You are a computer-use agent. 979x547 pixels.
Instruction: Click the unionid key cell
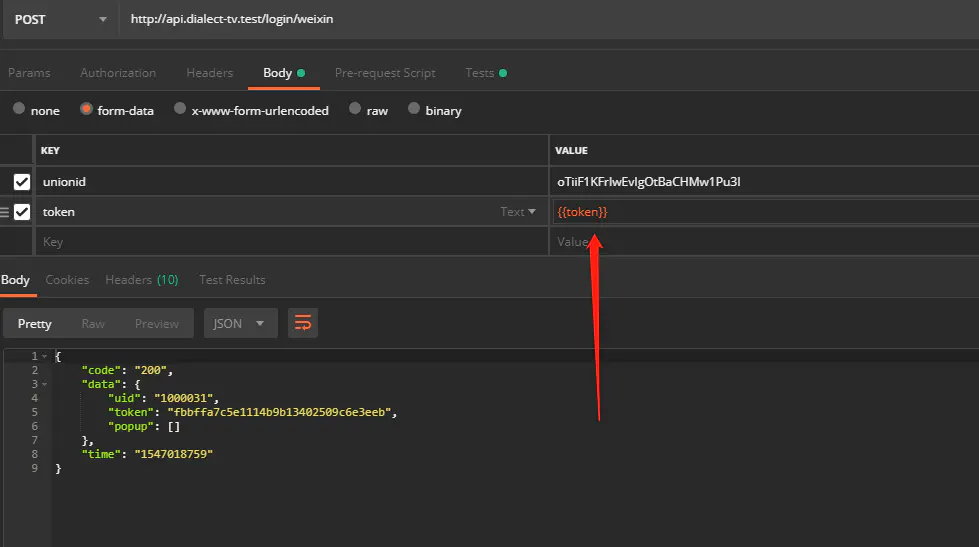pyautogui.click(x=292, y=182)
